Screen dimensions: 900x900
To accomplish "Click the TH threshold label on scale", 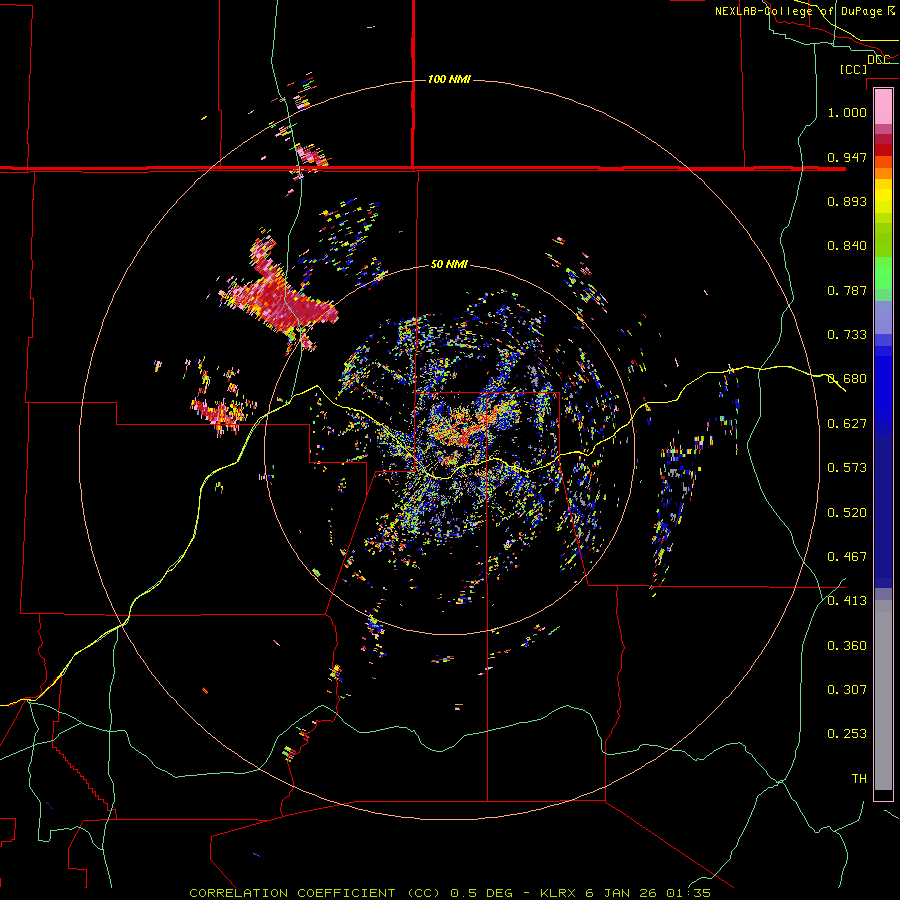I will coord(859,778).
